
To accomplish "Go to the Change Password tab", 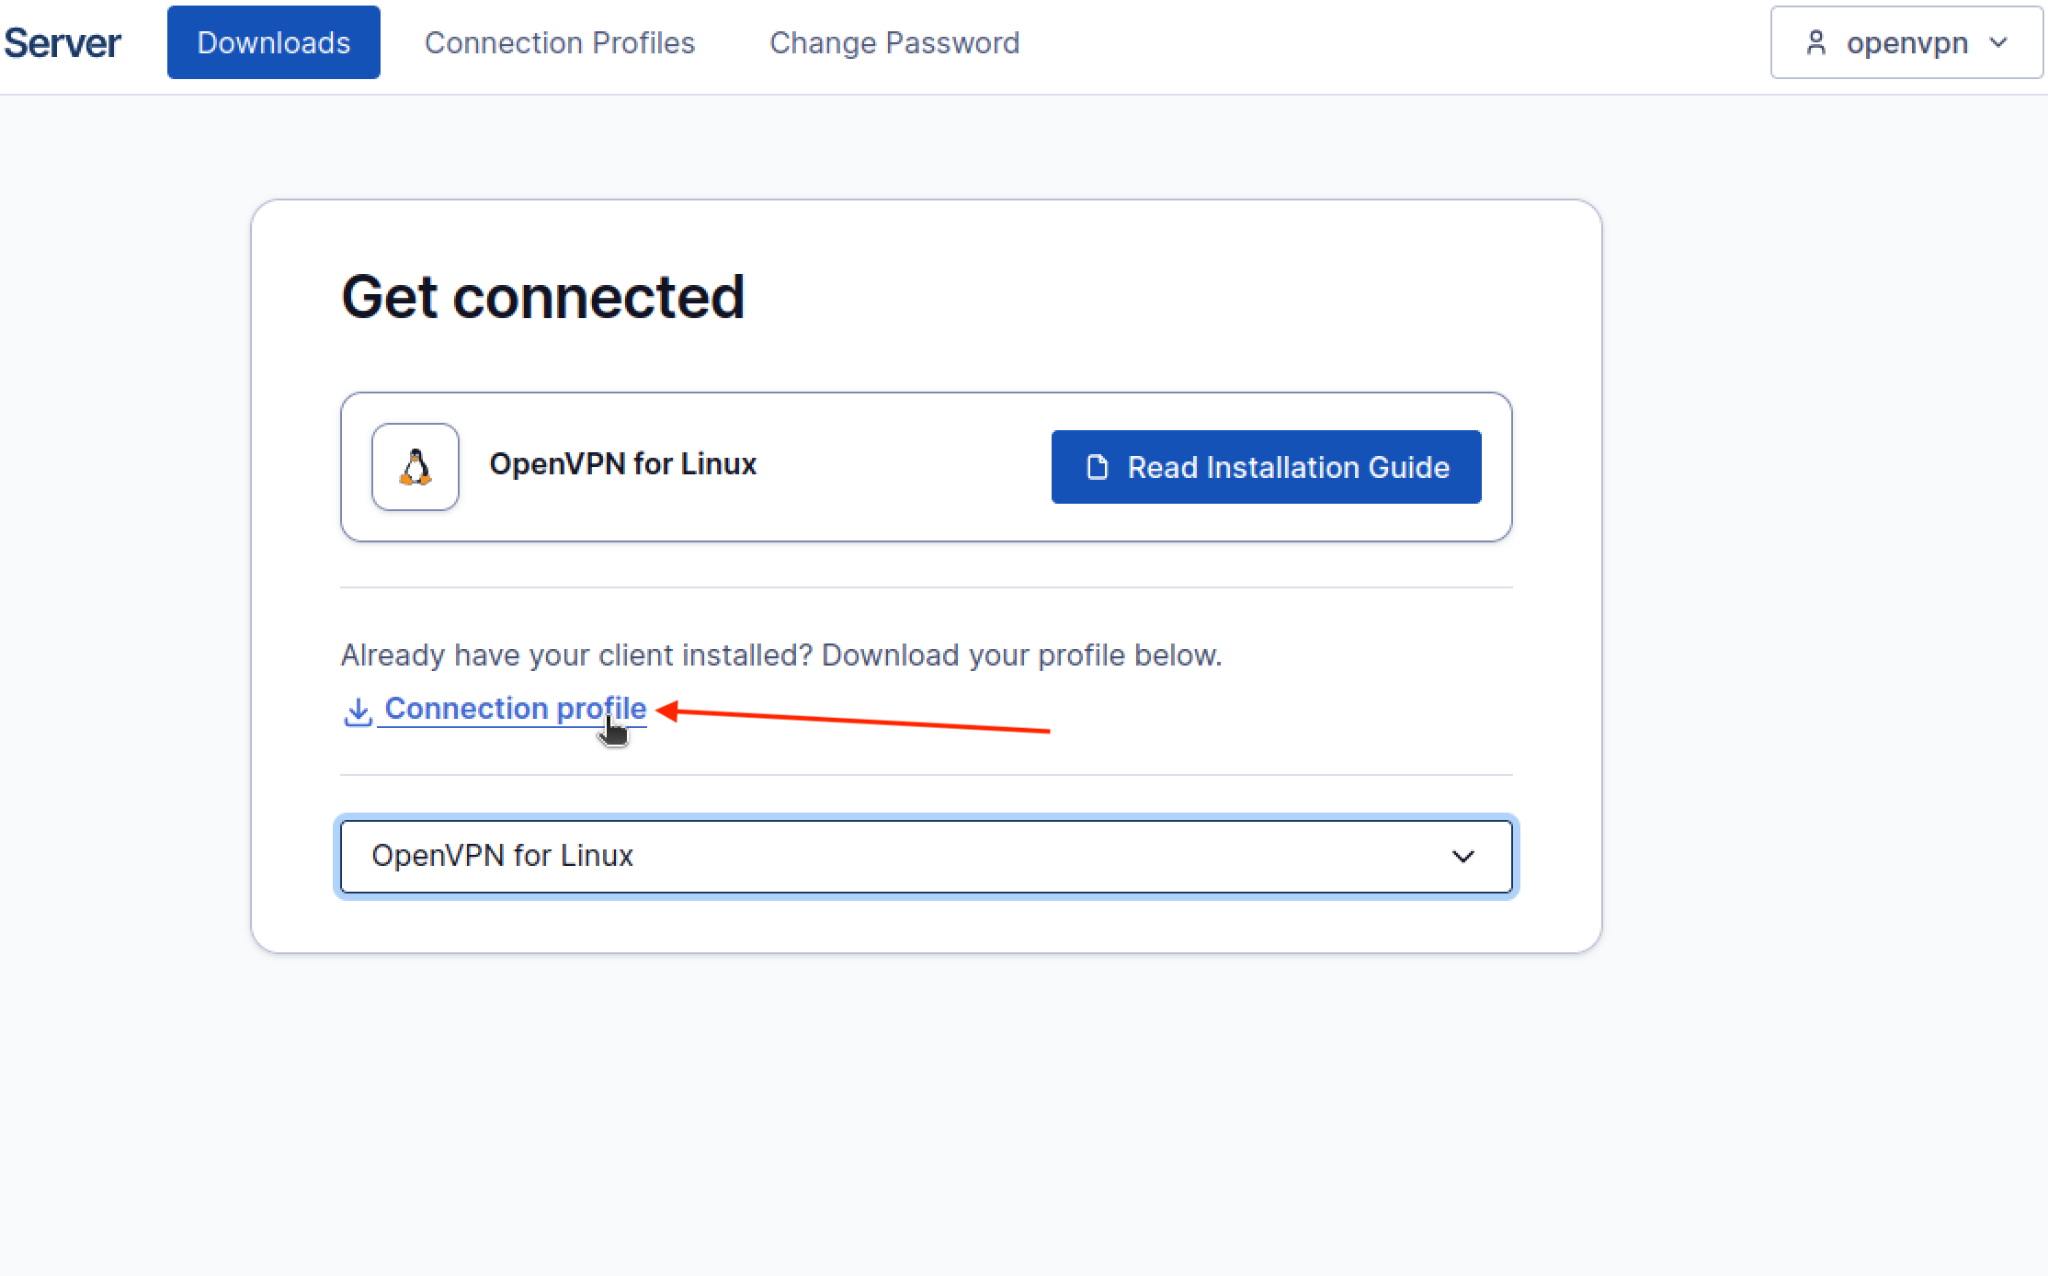I will [x=894, y=43].
